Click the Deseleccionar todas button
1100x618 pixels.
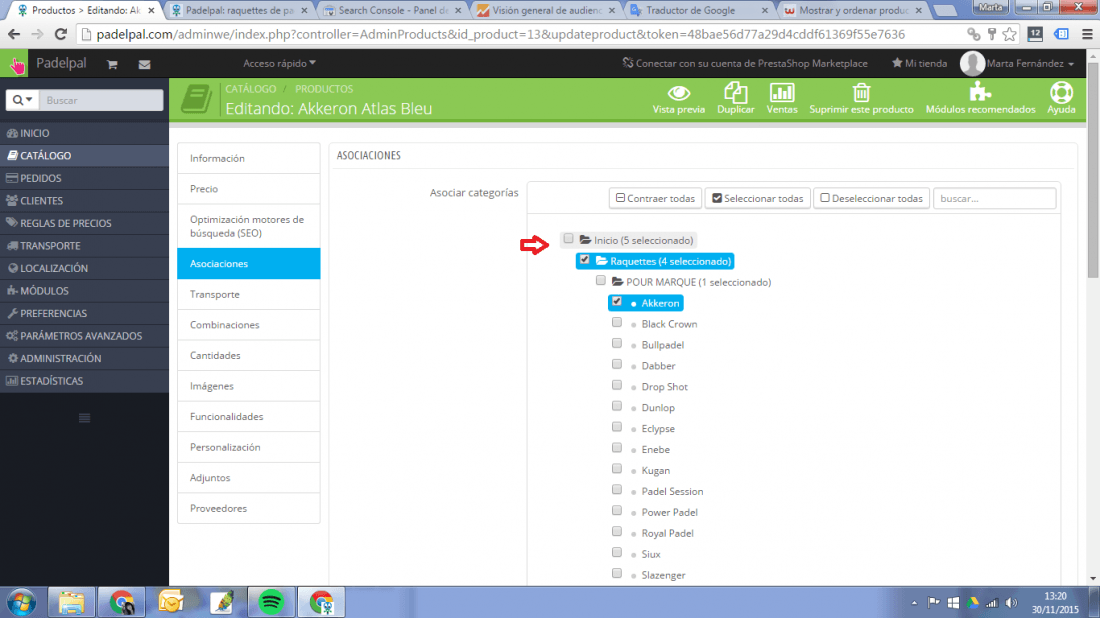[871, 199]
